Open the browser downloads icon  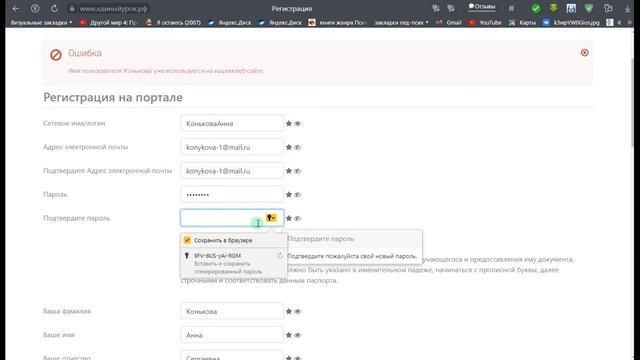(628, 9)
